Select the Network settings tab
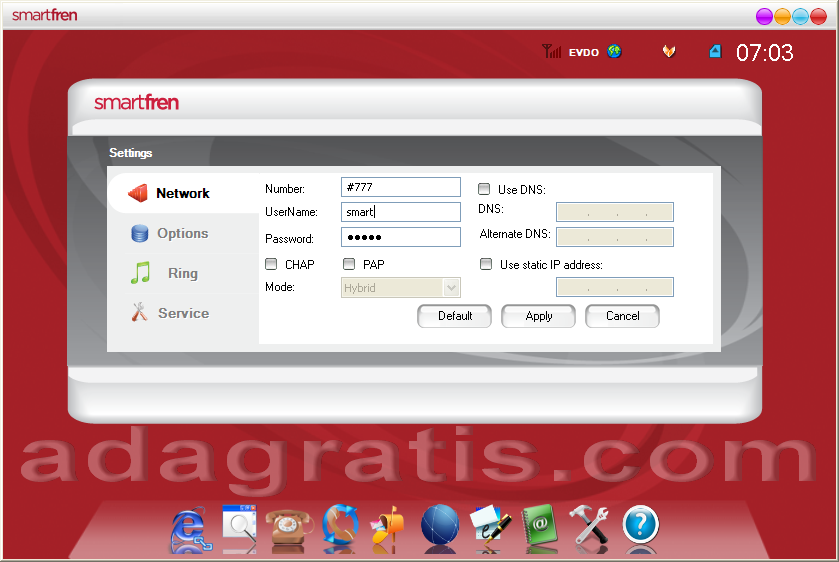The height and width of the screenshot is (562, 839). [184, 193]
